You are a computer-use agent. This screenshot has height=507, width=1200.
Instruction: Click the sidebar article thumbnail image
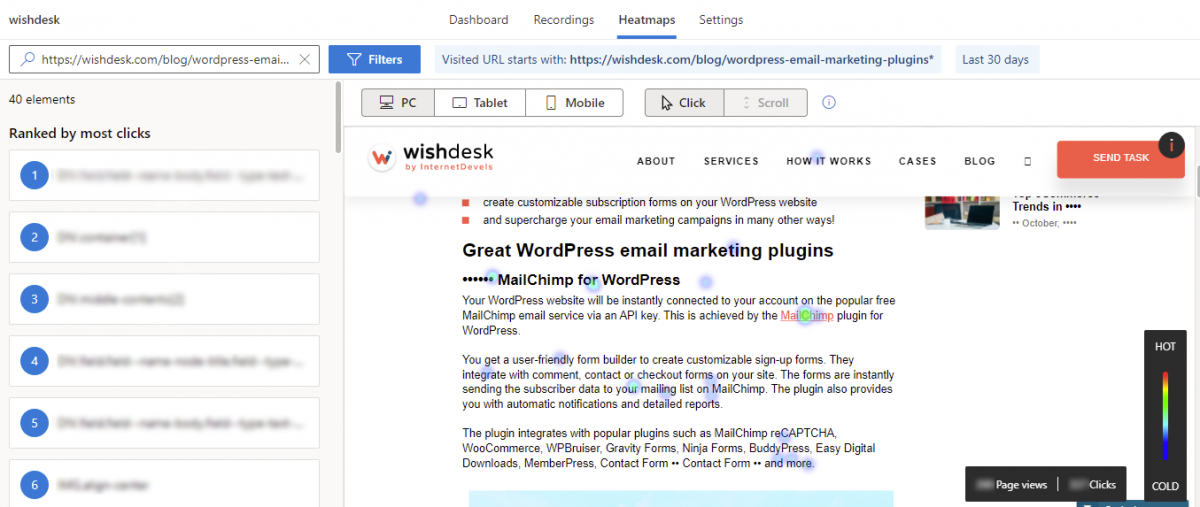[x=963, y=211]
